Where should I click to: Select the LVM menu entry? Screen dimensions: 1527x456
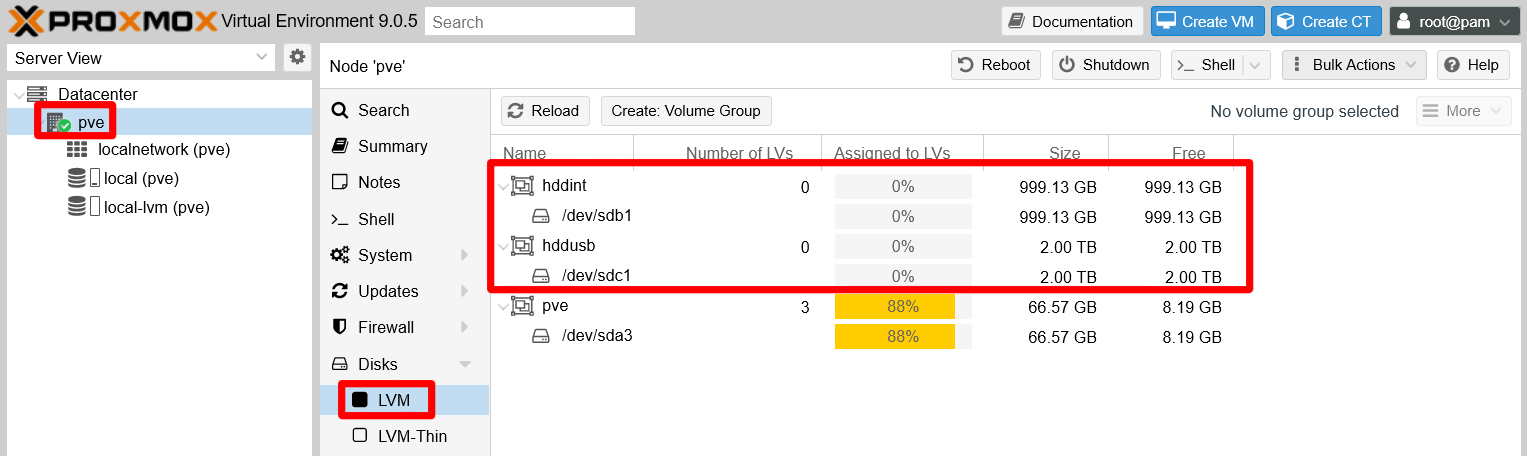(x=404, y=400)
